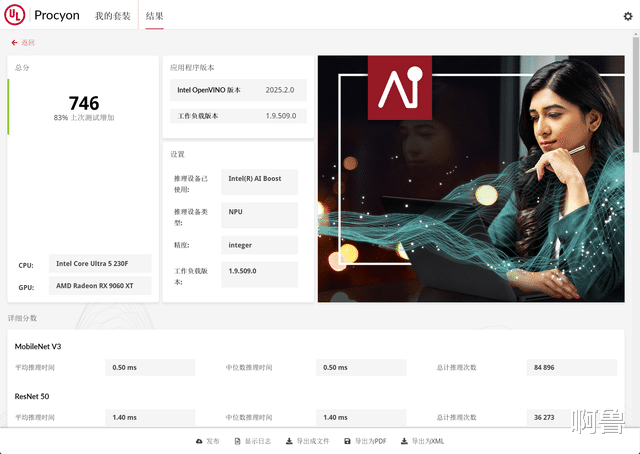Click MobileNet V3 inference count 84 896
The height and width of the screenshot is (454, 640).
tap(571, 367)
